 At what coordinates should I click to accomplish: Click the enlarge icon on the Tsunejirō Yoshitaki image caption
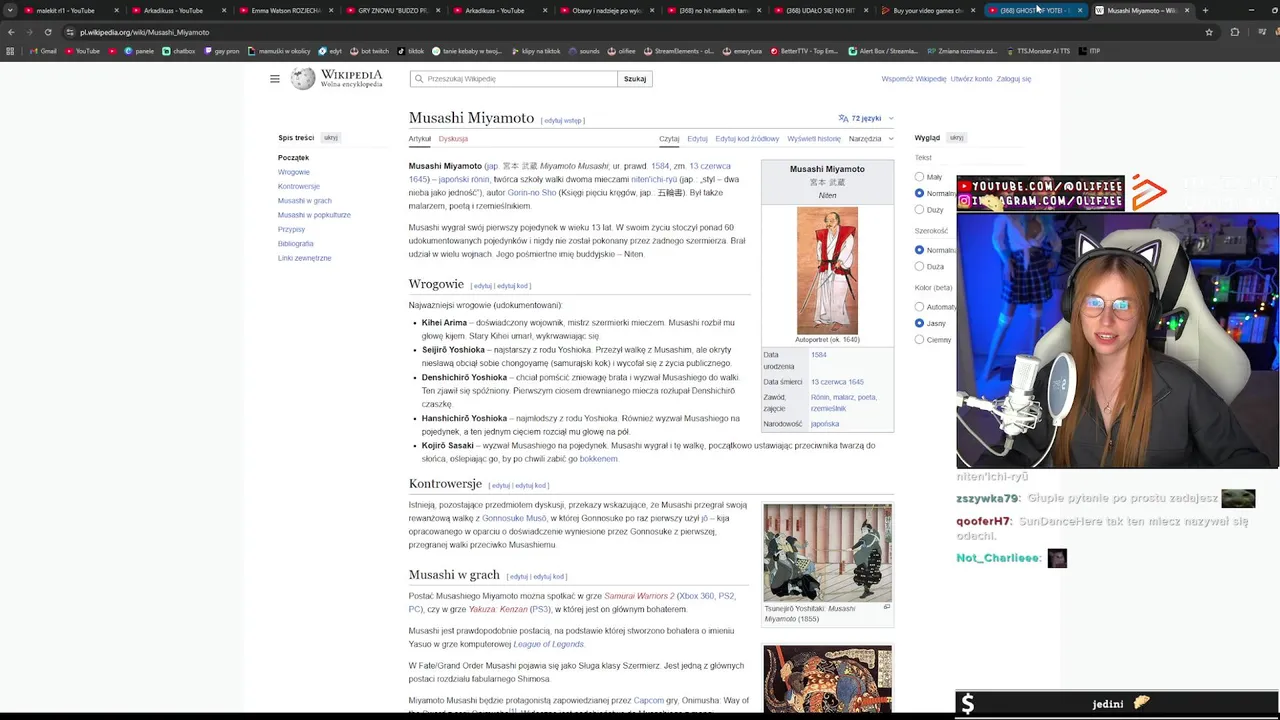click(887, 607)
